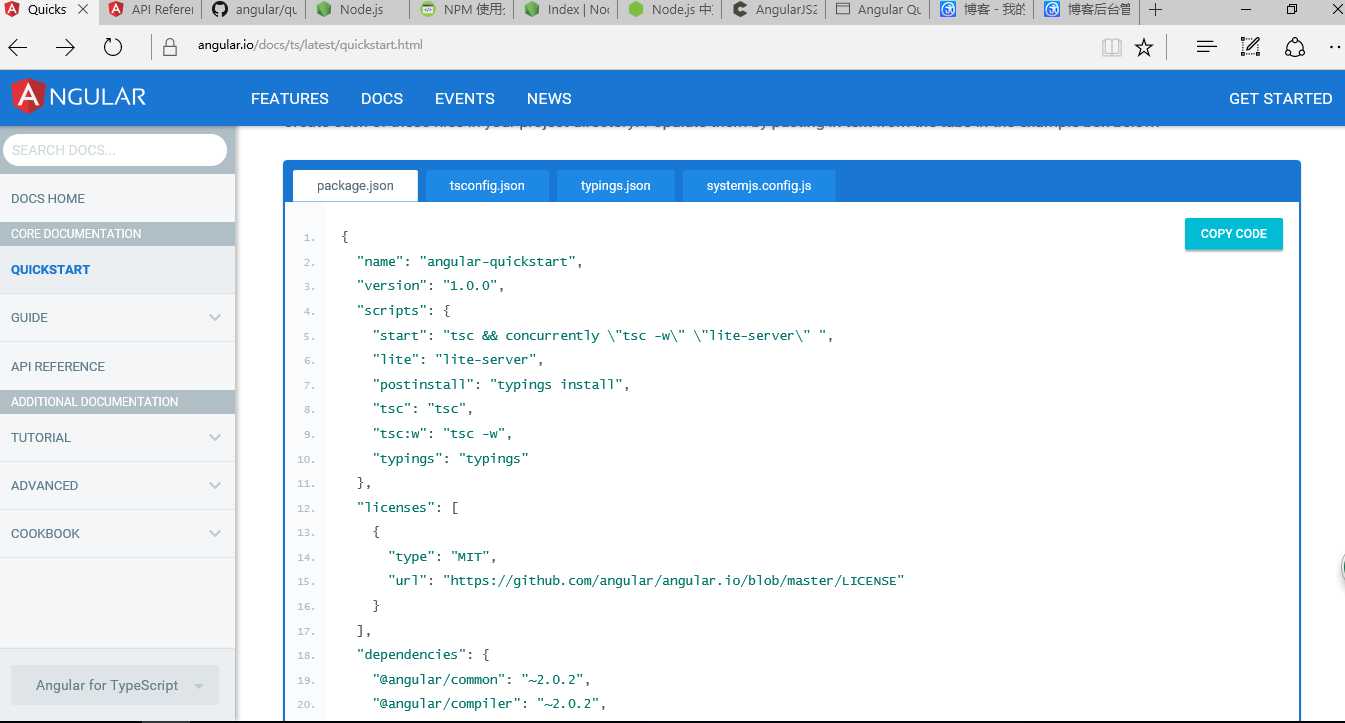
Task: Switch to the Node.js browser tab
Action: [x=358, y=10]
